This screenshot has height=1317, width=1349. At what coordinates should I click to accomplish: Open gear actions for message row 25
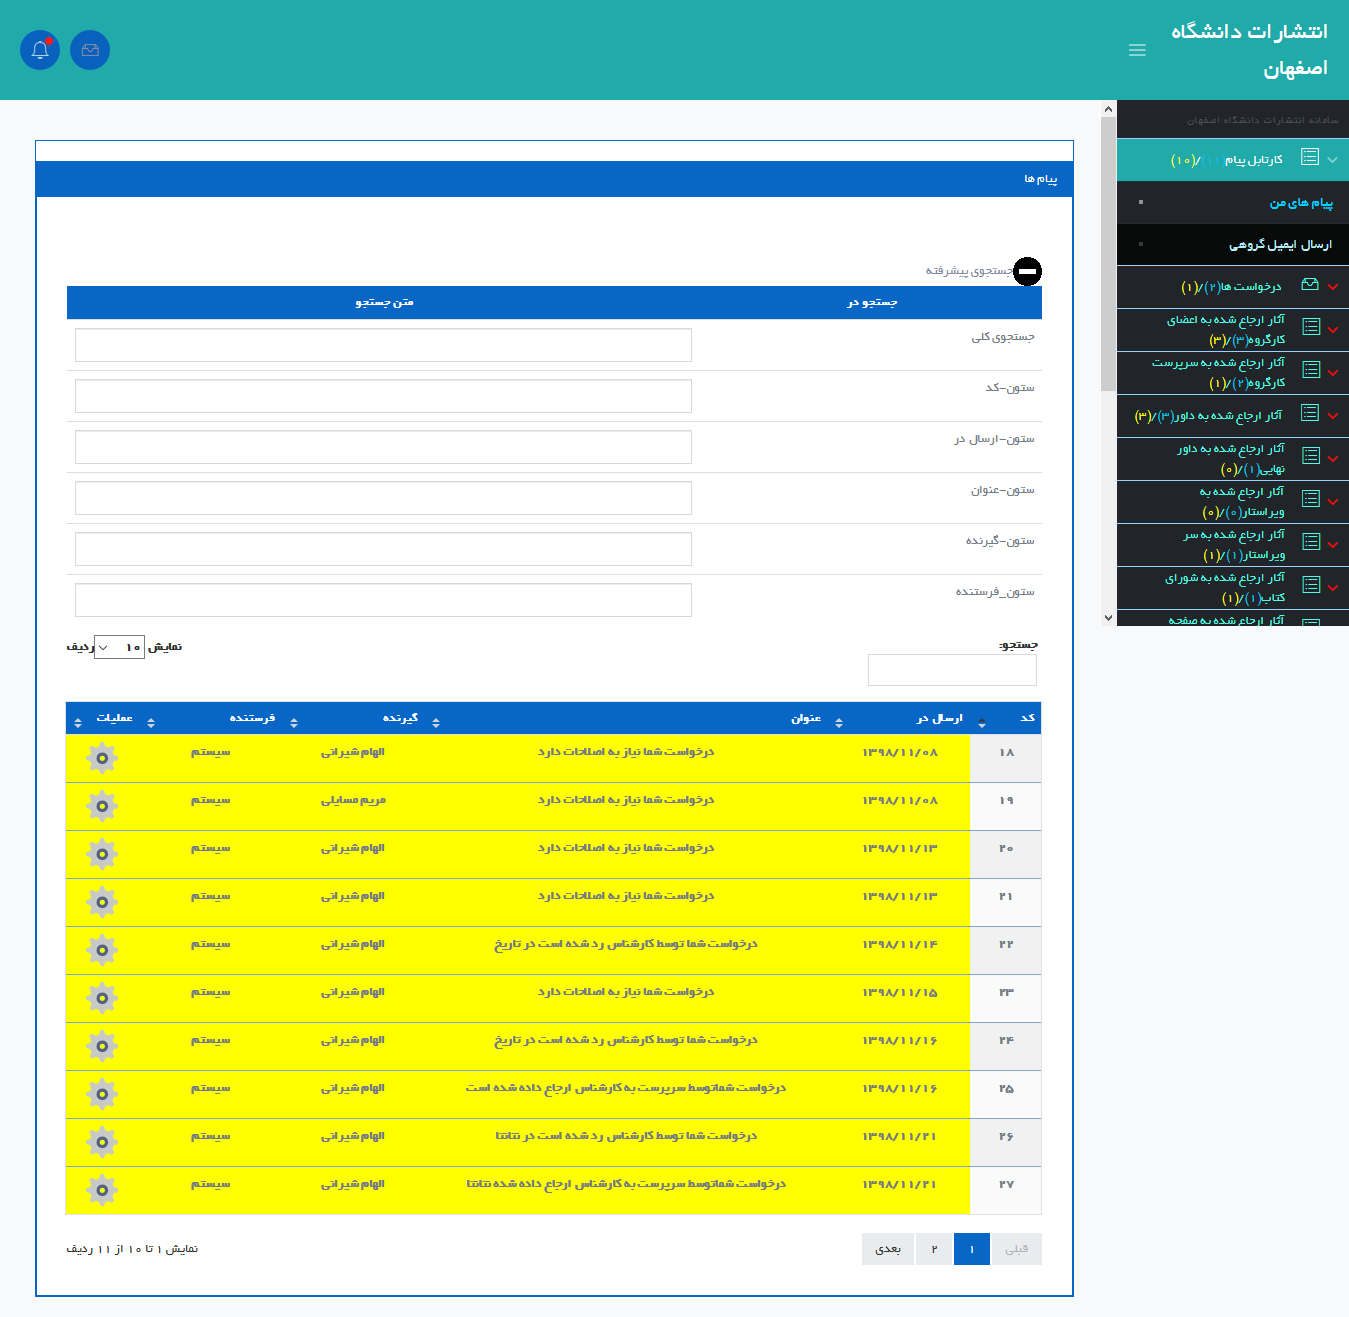pos(102,1094)
